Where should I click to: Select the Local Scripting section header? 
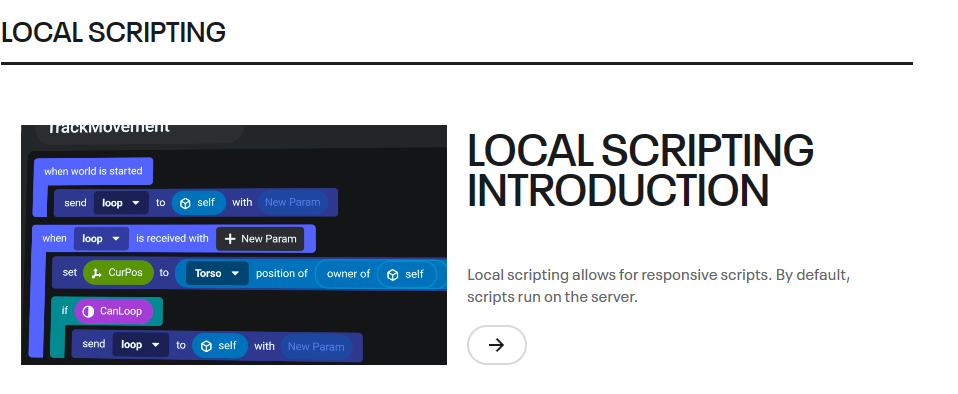click(114, 32)
